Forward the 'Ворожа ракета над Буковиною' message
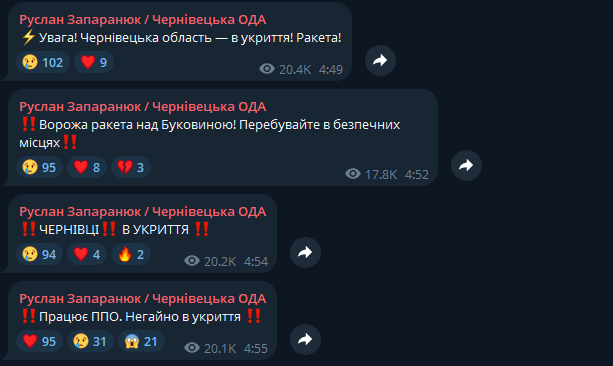Image resolution: width=613 pixels, height=366 pixels. [466, 165]
